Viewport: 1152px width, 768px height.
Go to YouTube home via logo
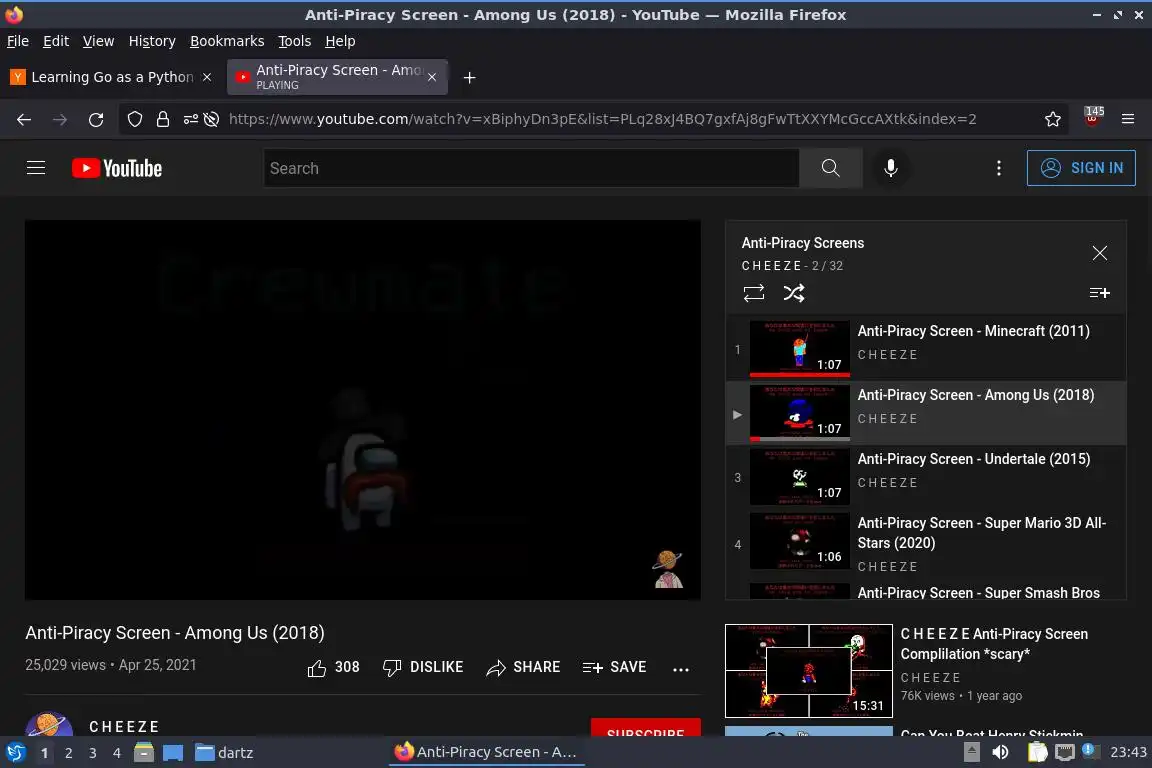coord(117,168)
